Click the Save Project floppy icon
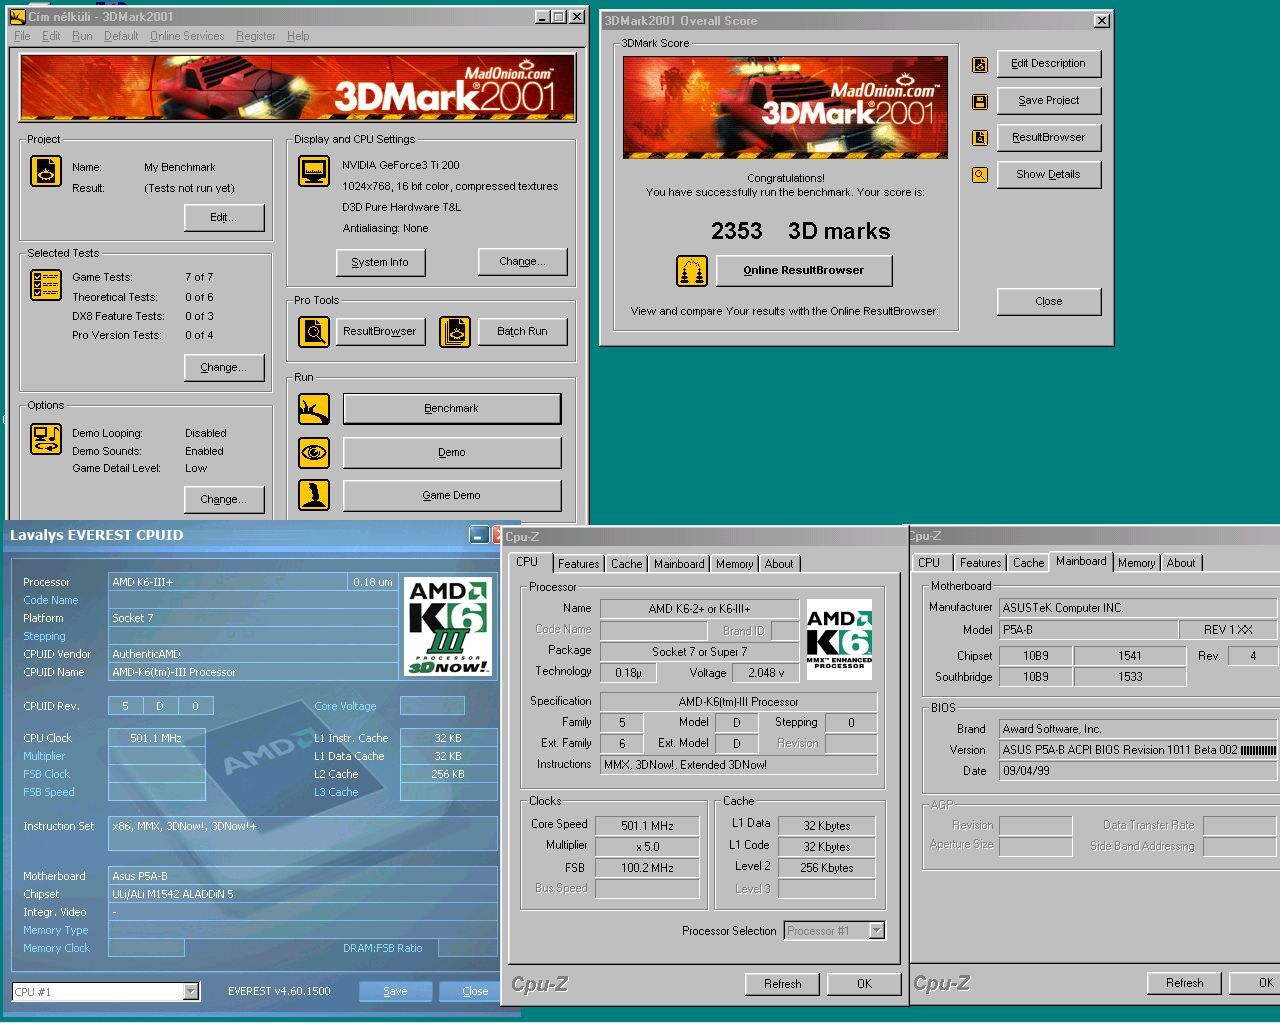The image size is (1280, 1024). 980,101
